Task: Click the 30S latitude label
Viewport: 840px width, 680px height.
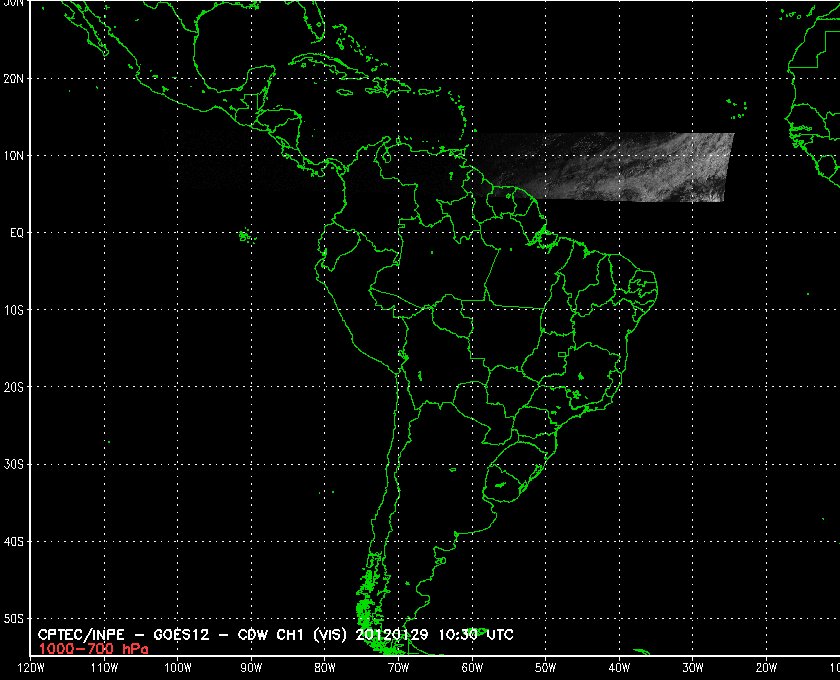Action: [14, 465]
